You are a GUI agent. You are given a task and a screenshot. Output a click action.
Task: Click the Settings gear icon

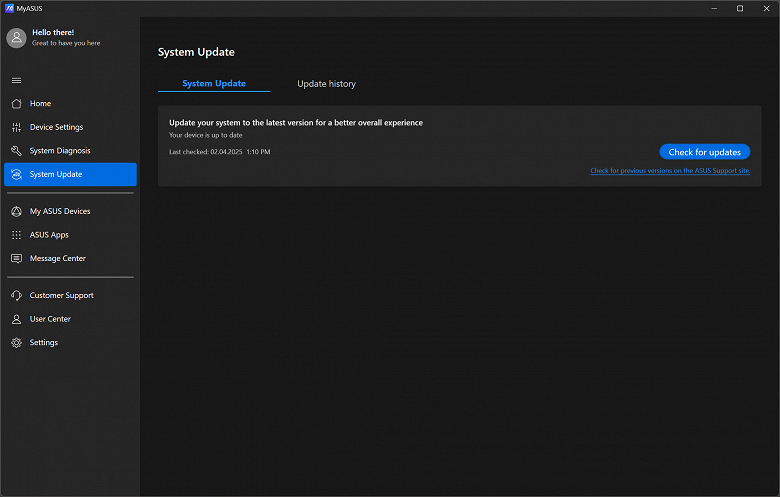pyautogui.click(x=16, y=343)
